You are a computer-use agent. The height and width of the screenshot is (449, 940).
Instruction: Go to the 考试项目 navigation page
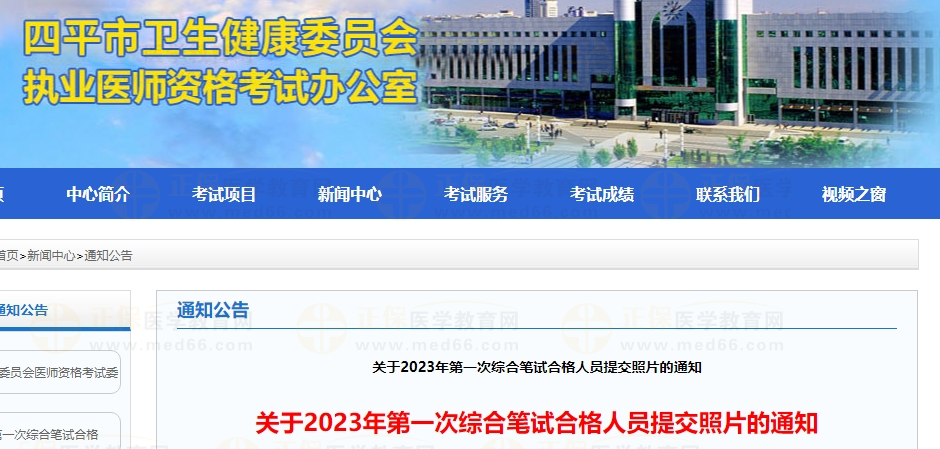224,195
